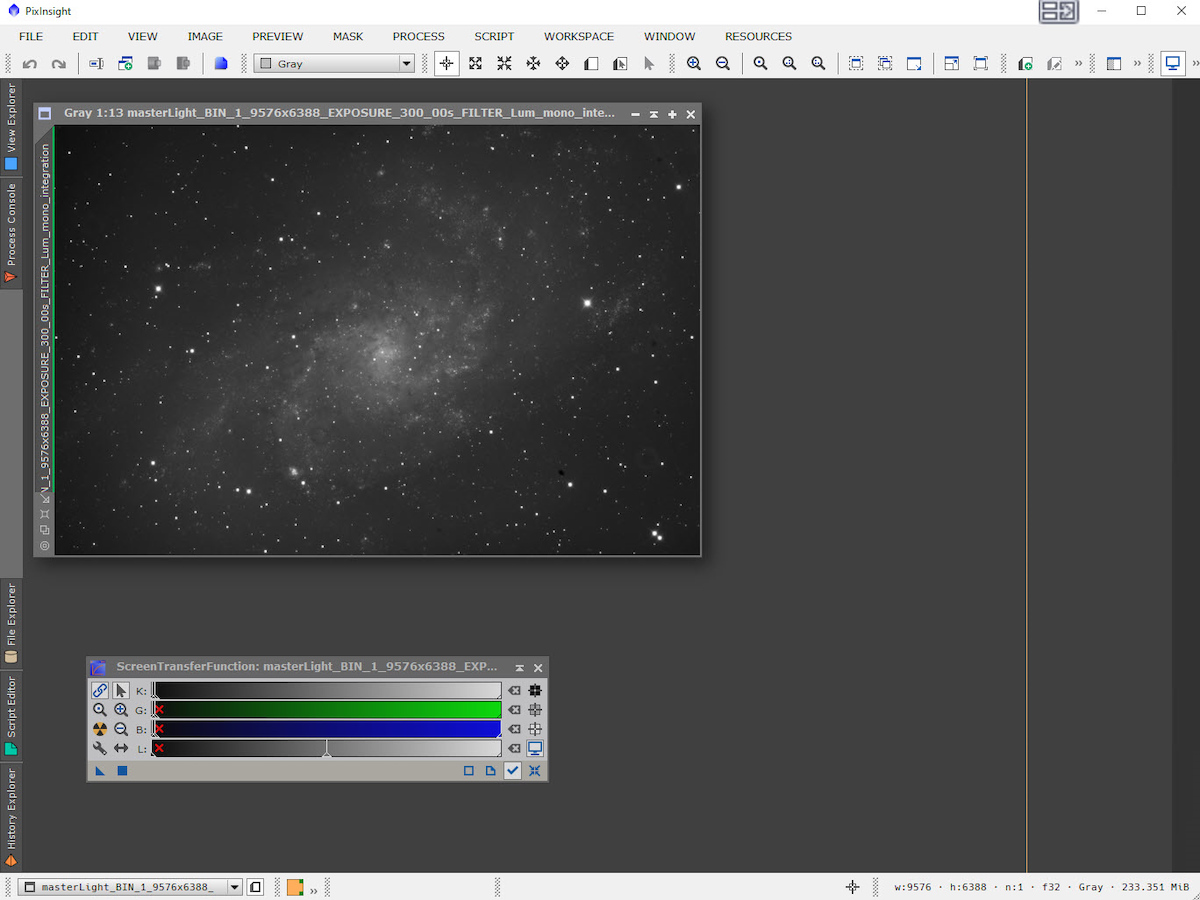The image size is (1200, 900).
Task: Click the Edit Preview crosshair tool in the toolbar
Action: 447,63
